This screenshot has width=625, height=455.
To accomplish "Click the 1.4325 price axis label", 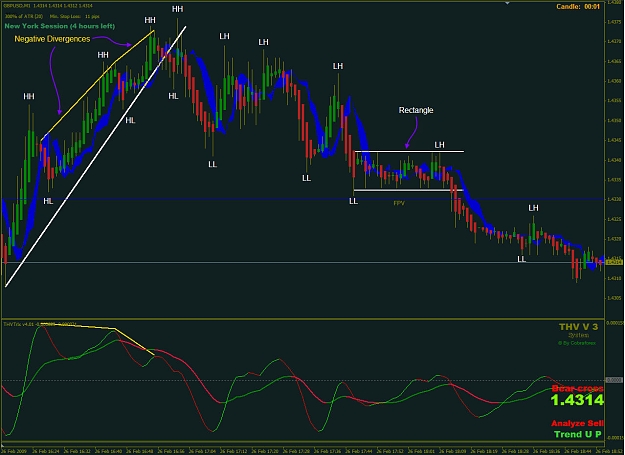I will coord(614,219).
